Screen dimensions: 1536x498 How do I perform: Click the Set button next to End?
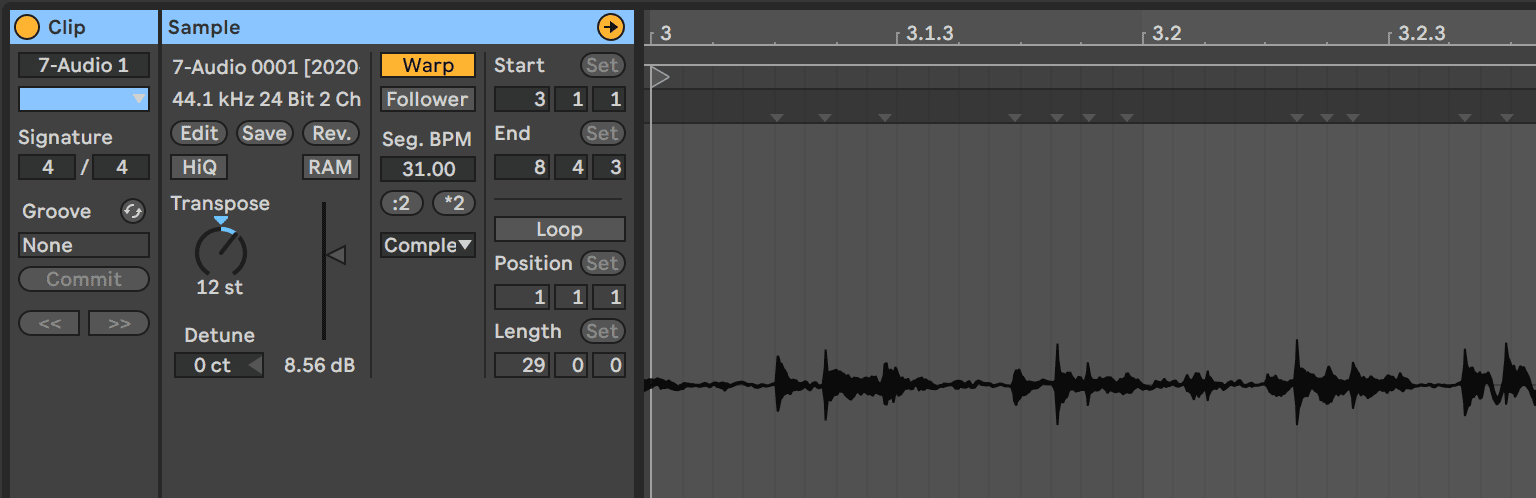pos(603,133)
